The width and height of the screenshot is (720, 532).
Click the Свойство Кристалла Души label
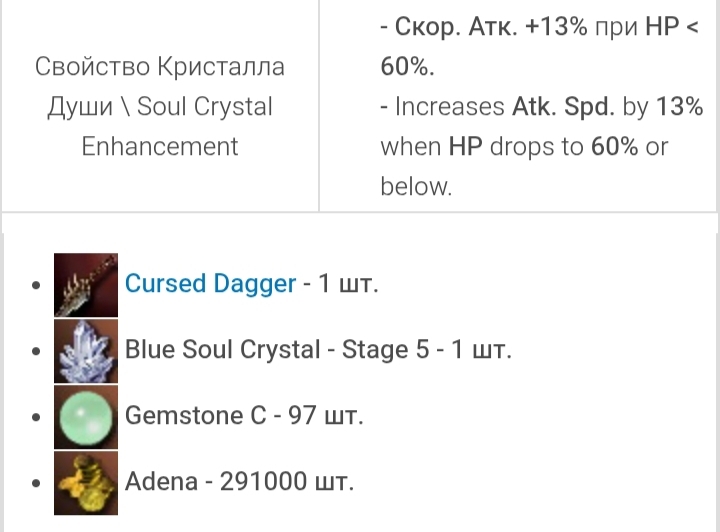coord(160,67)
